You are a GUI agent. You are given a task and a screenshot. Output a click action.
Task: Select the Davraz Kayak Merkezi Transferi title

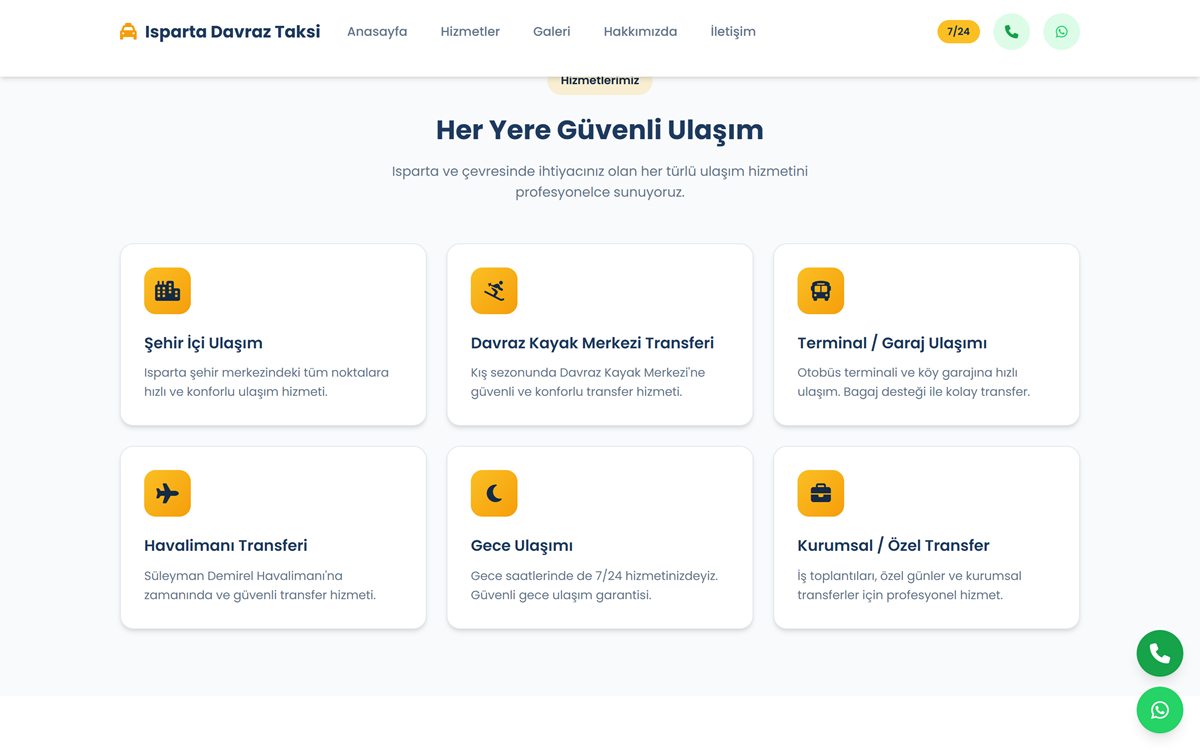point(592,343)
